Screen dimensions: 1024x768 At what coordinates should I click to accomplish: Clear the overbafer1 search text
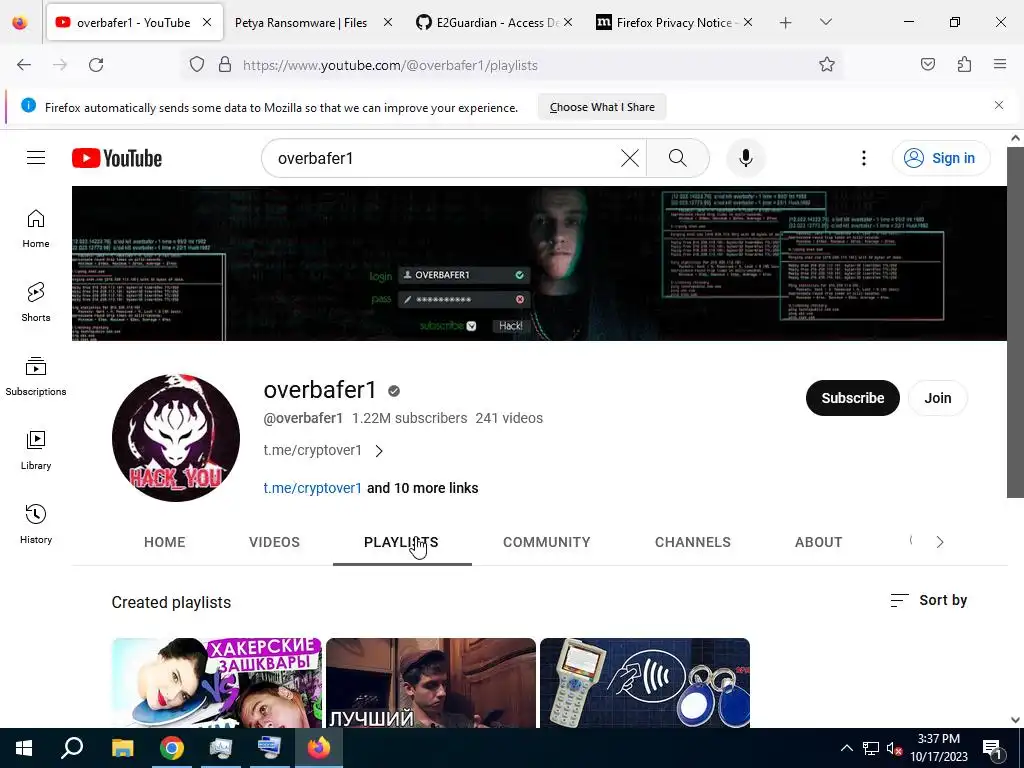(x=630, y=158)
